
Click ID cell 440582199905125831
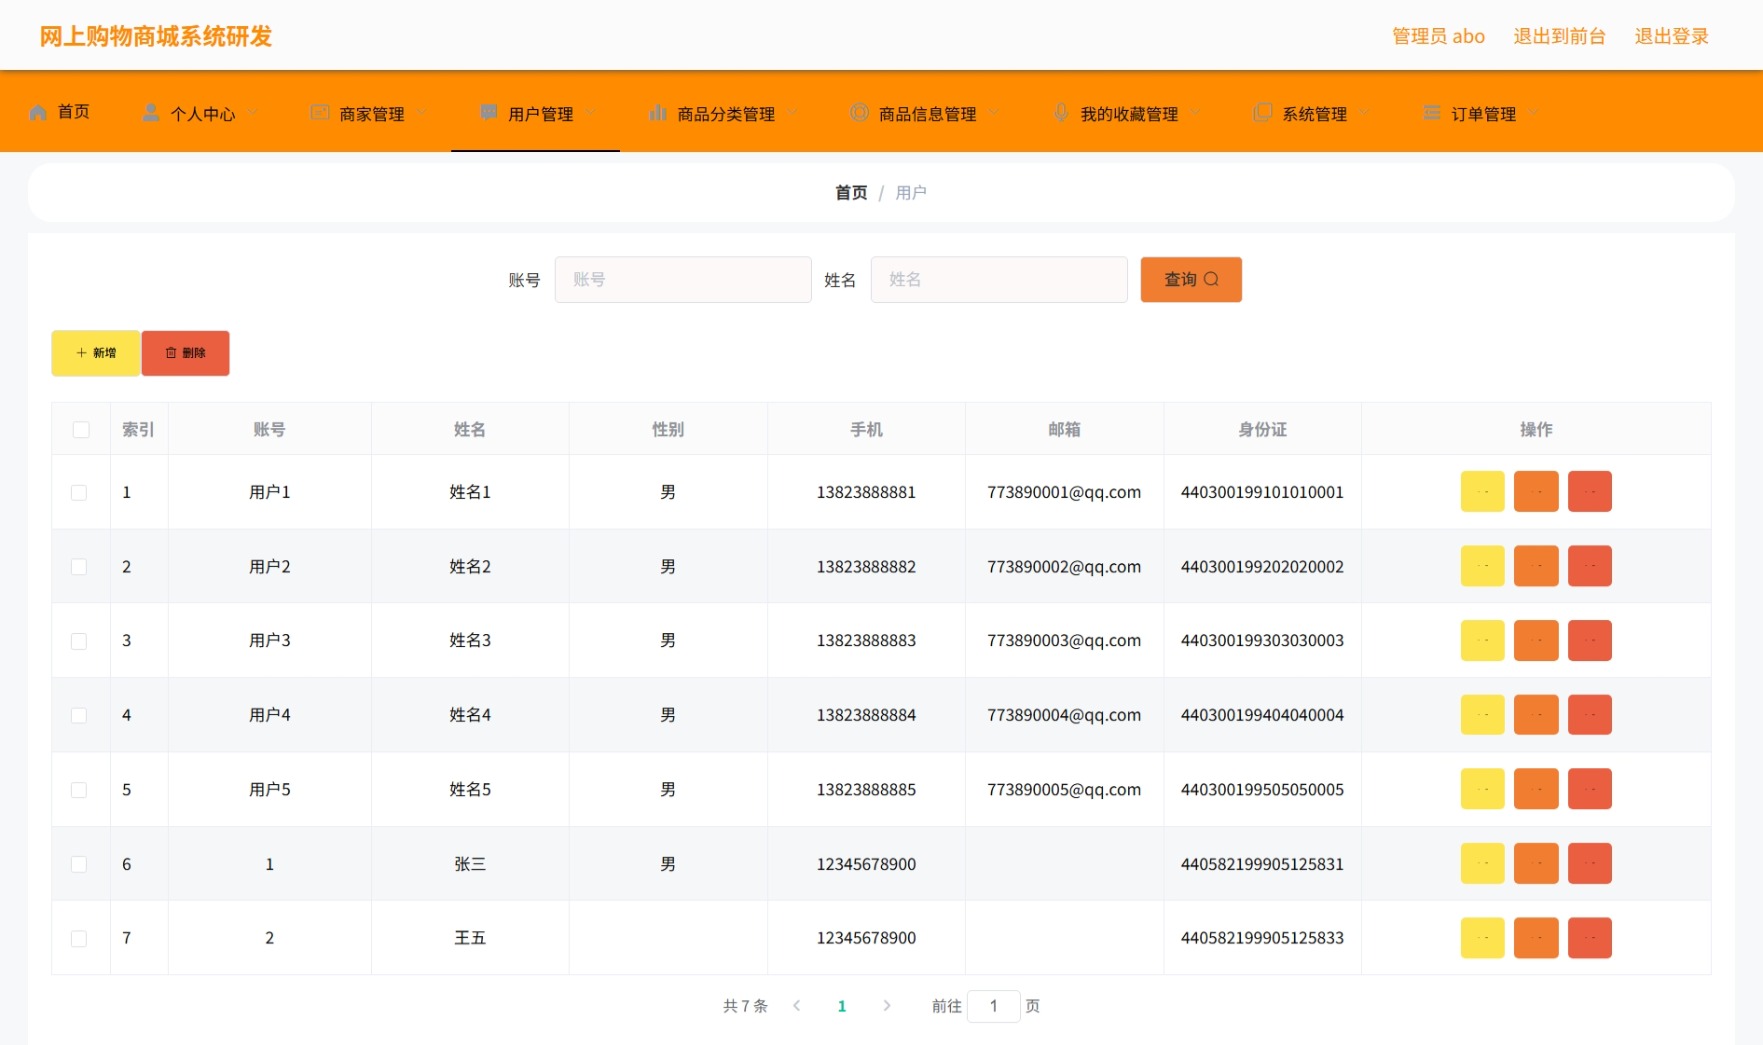coord(1262,864)
